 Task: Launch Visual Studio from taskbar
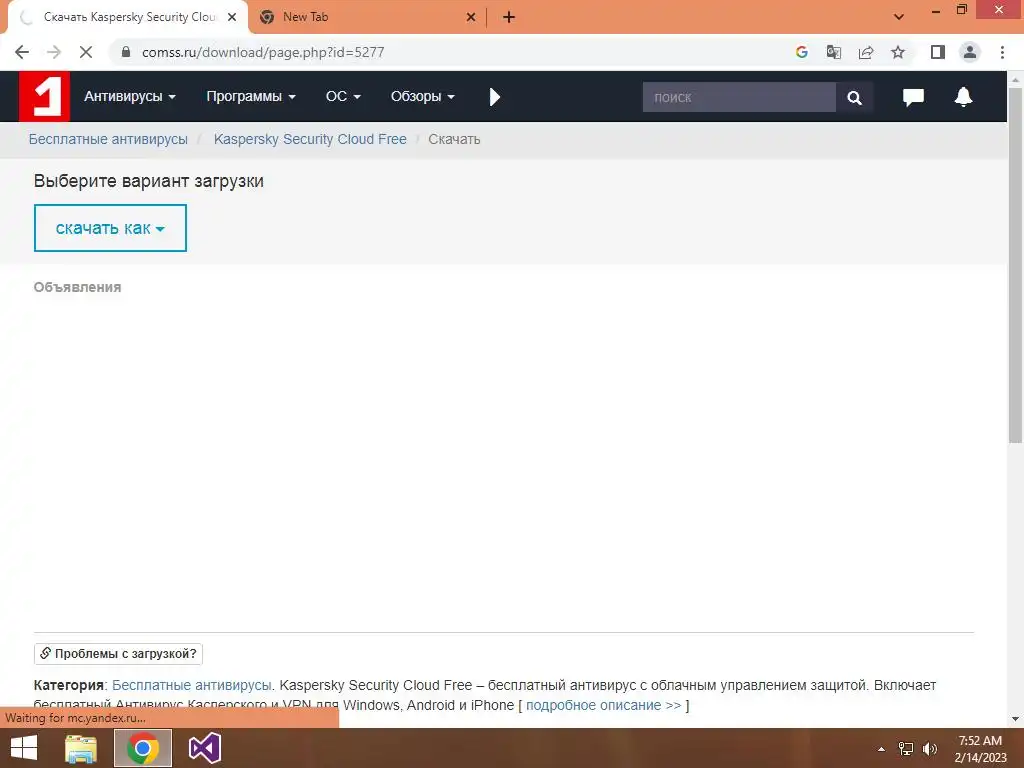[204, 748]
